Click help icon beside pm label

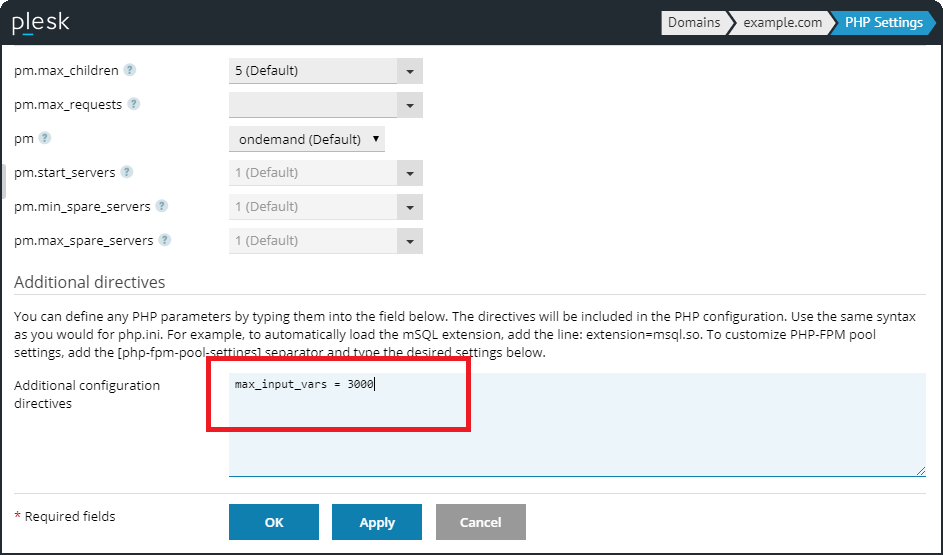[45, 138]
